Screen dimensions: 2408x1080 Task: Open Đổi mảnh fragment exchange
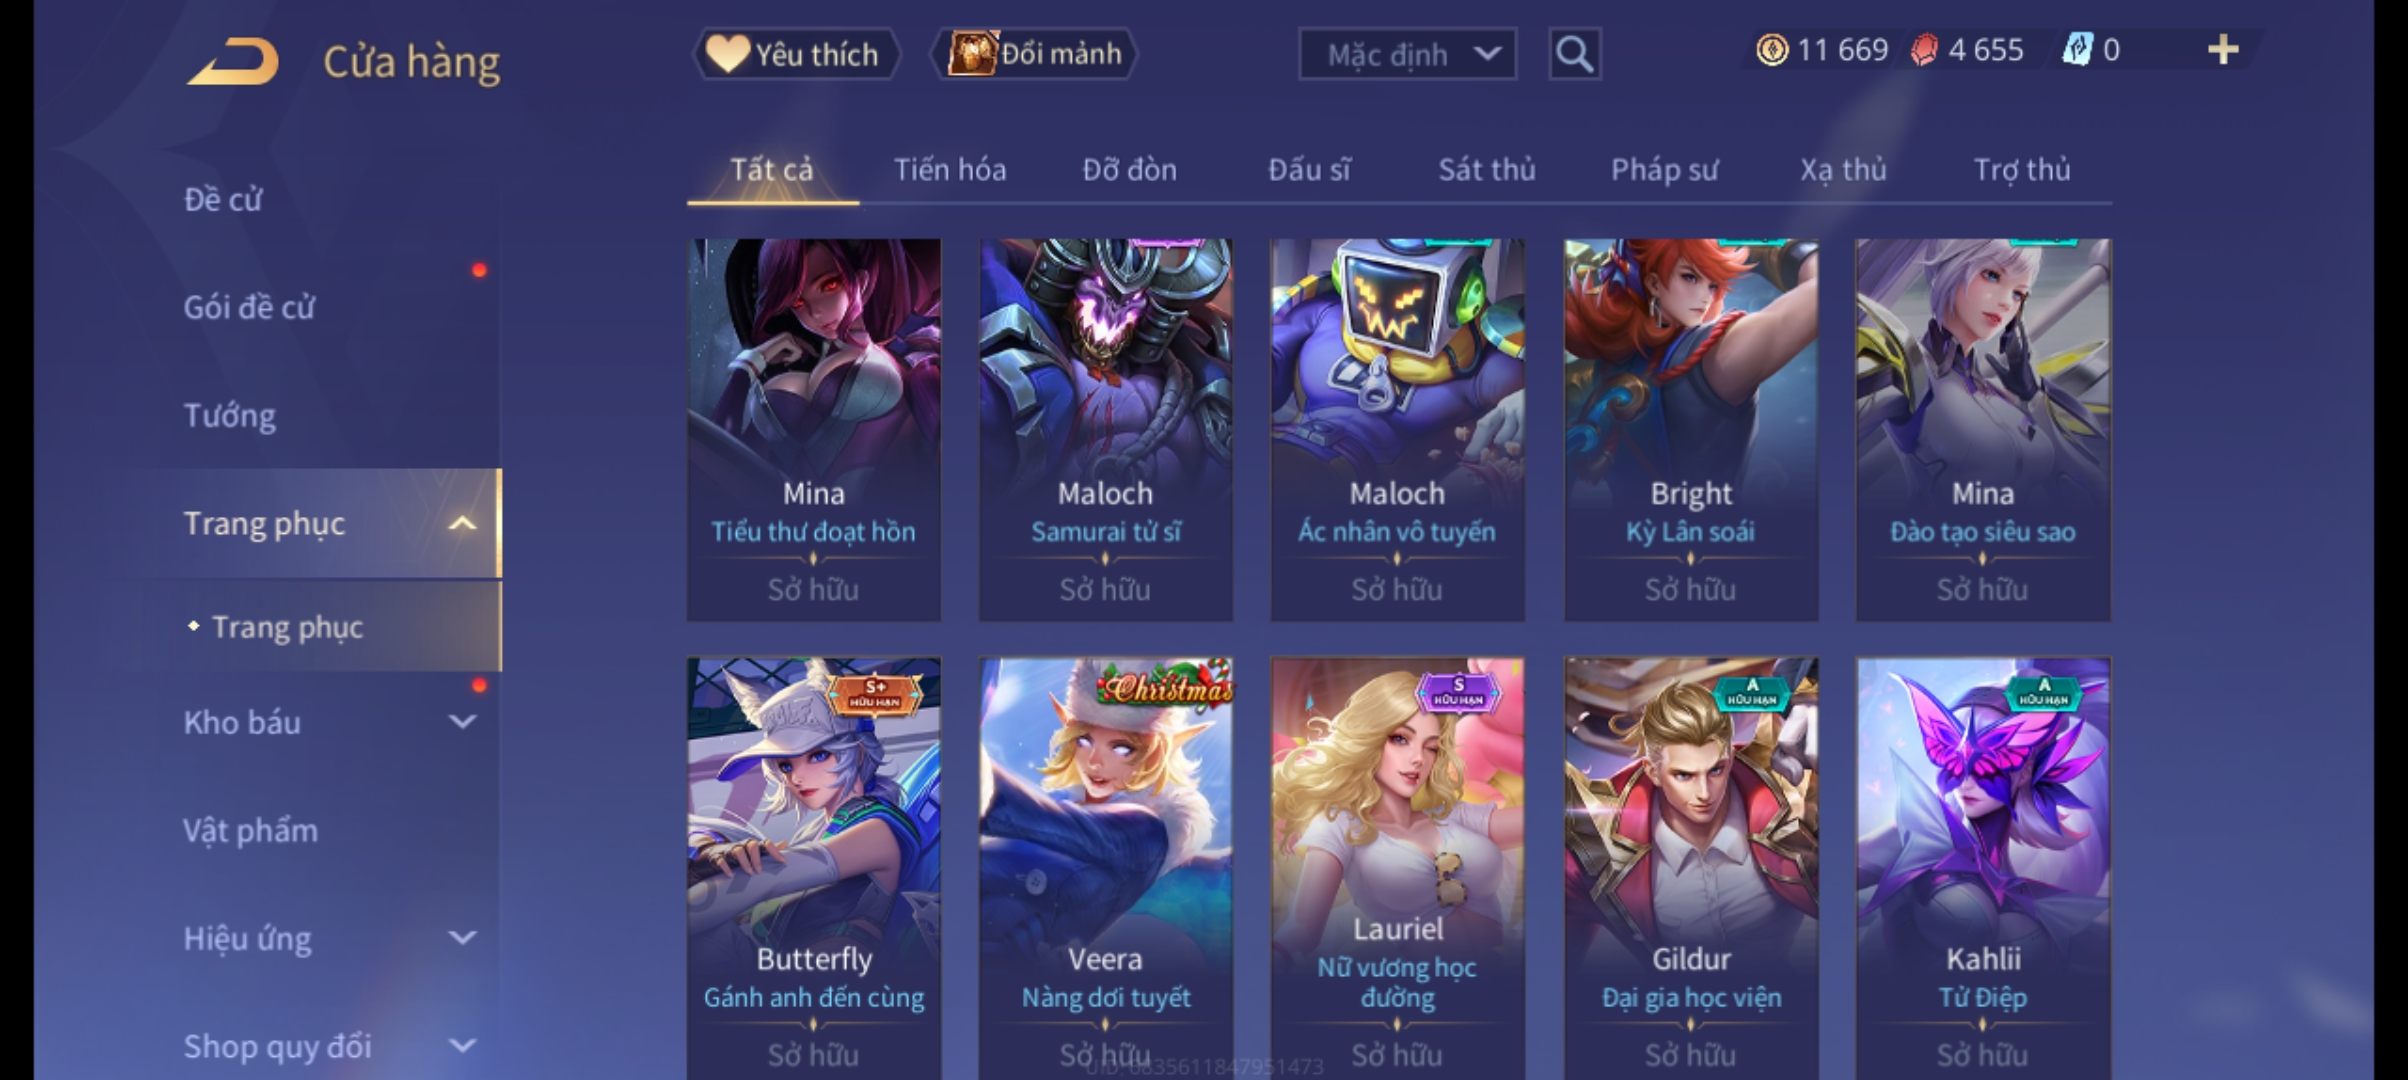[1035, 53]
